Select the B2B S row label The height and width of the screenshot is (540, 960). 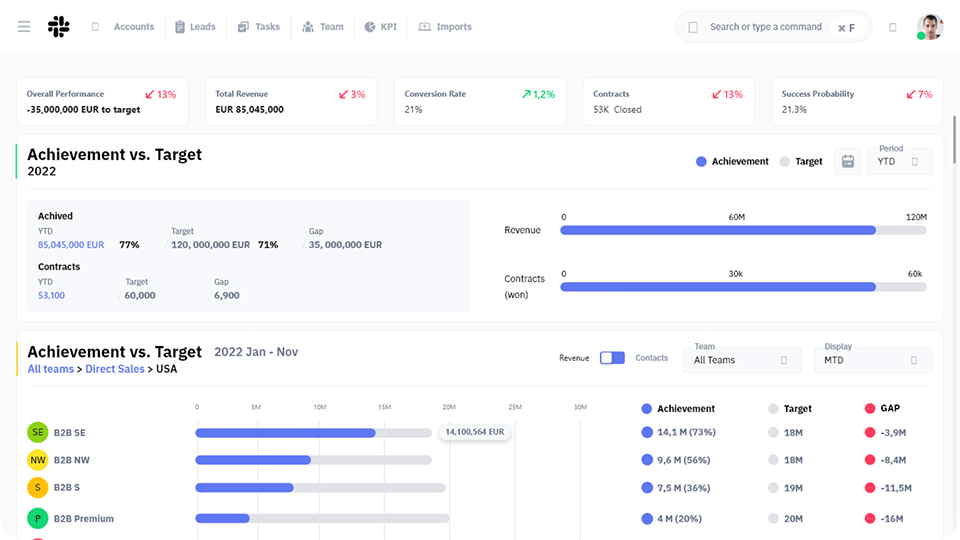67,488
